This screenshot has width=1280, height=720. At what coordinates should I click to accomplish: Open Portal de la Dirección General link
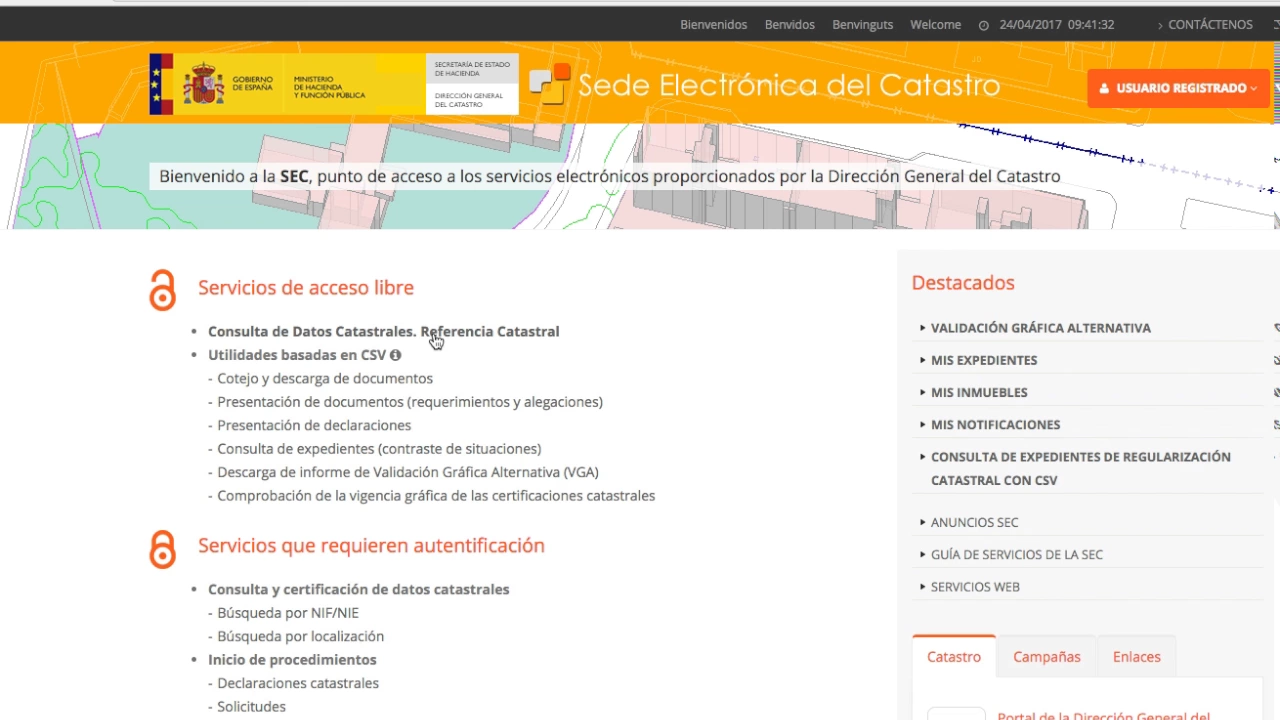point(1104,714)
